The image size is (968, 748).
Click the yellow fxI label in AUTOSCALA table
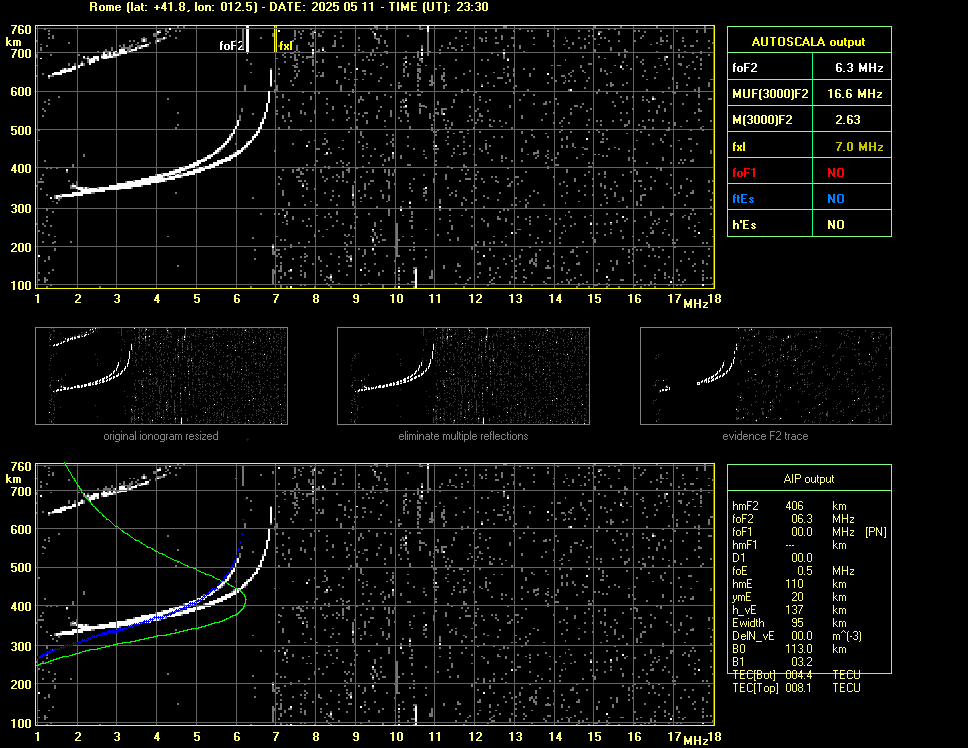coord(738,147)
